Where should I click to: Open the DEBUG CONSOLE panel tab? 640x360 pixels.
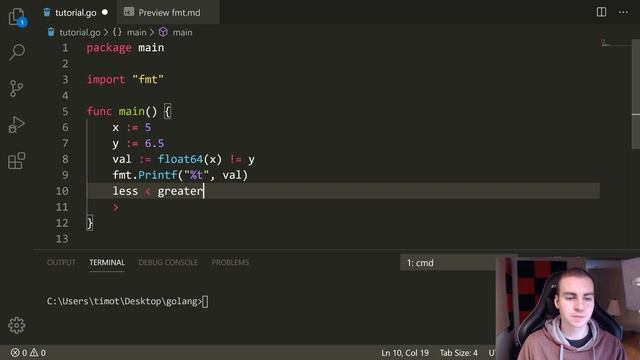(168, 262)
